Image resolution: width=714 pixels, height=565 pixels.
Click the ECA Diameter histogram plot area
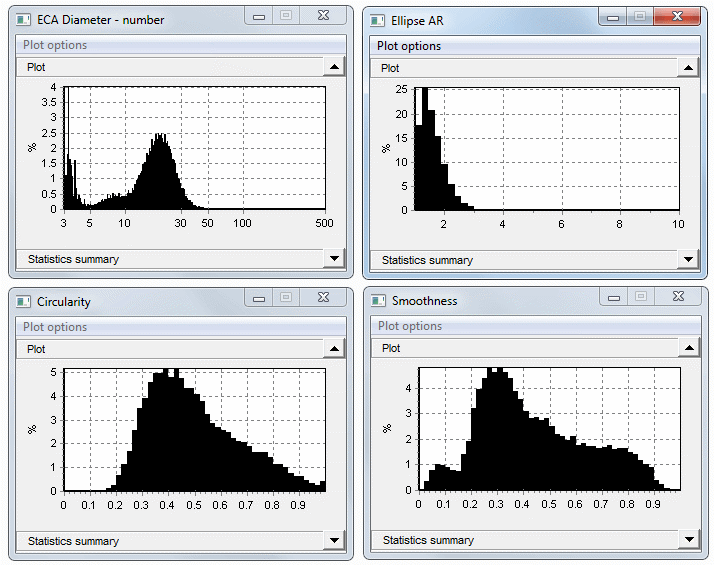pyautogui.click(x=194, y=148)
